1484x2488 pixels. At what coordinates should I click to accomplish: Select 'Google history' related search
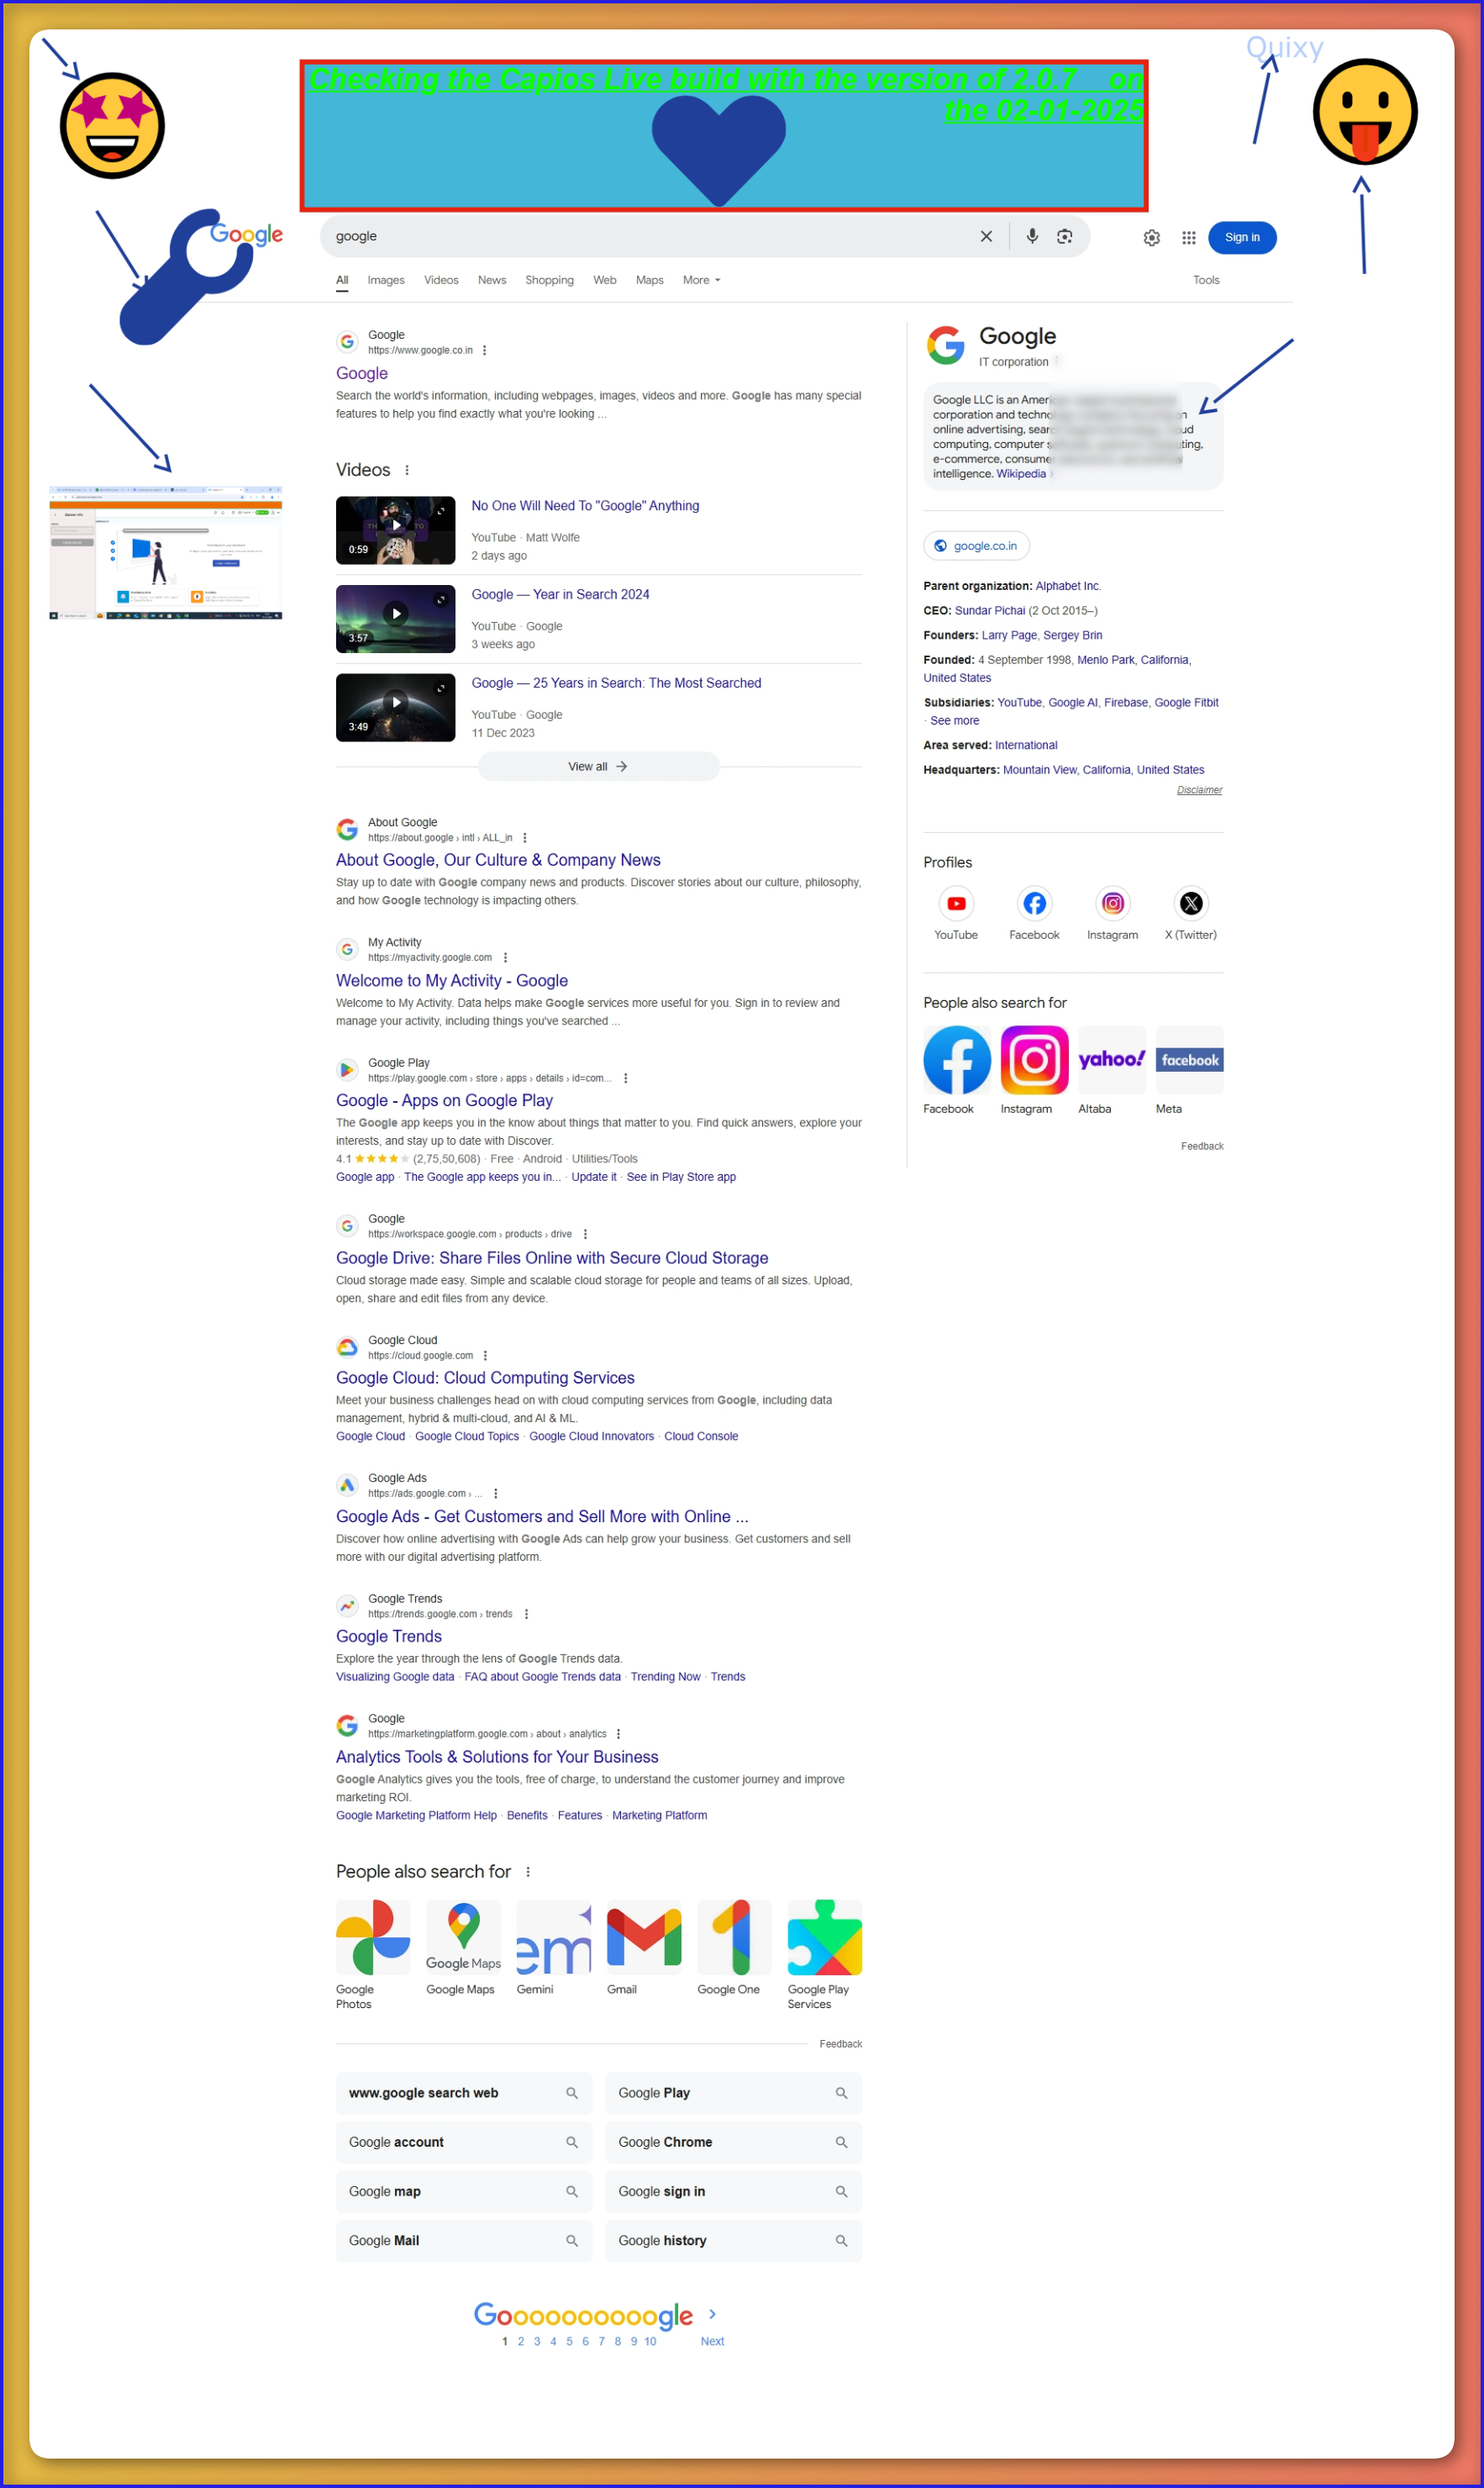pyautogui.click(x=733, y=2241)
